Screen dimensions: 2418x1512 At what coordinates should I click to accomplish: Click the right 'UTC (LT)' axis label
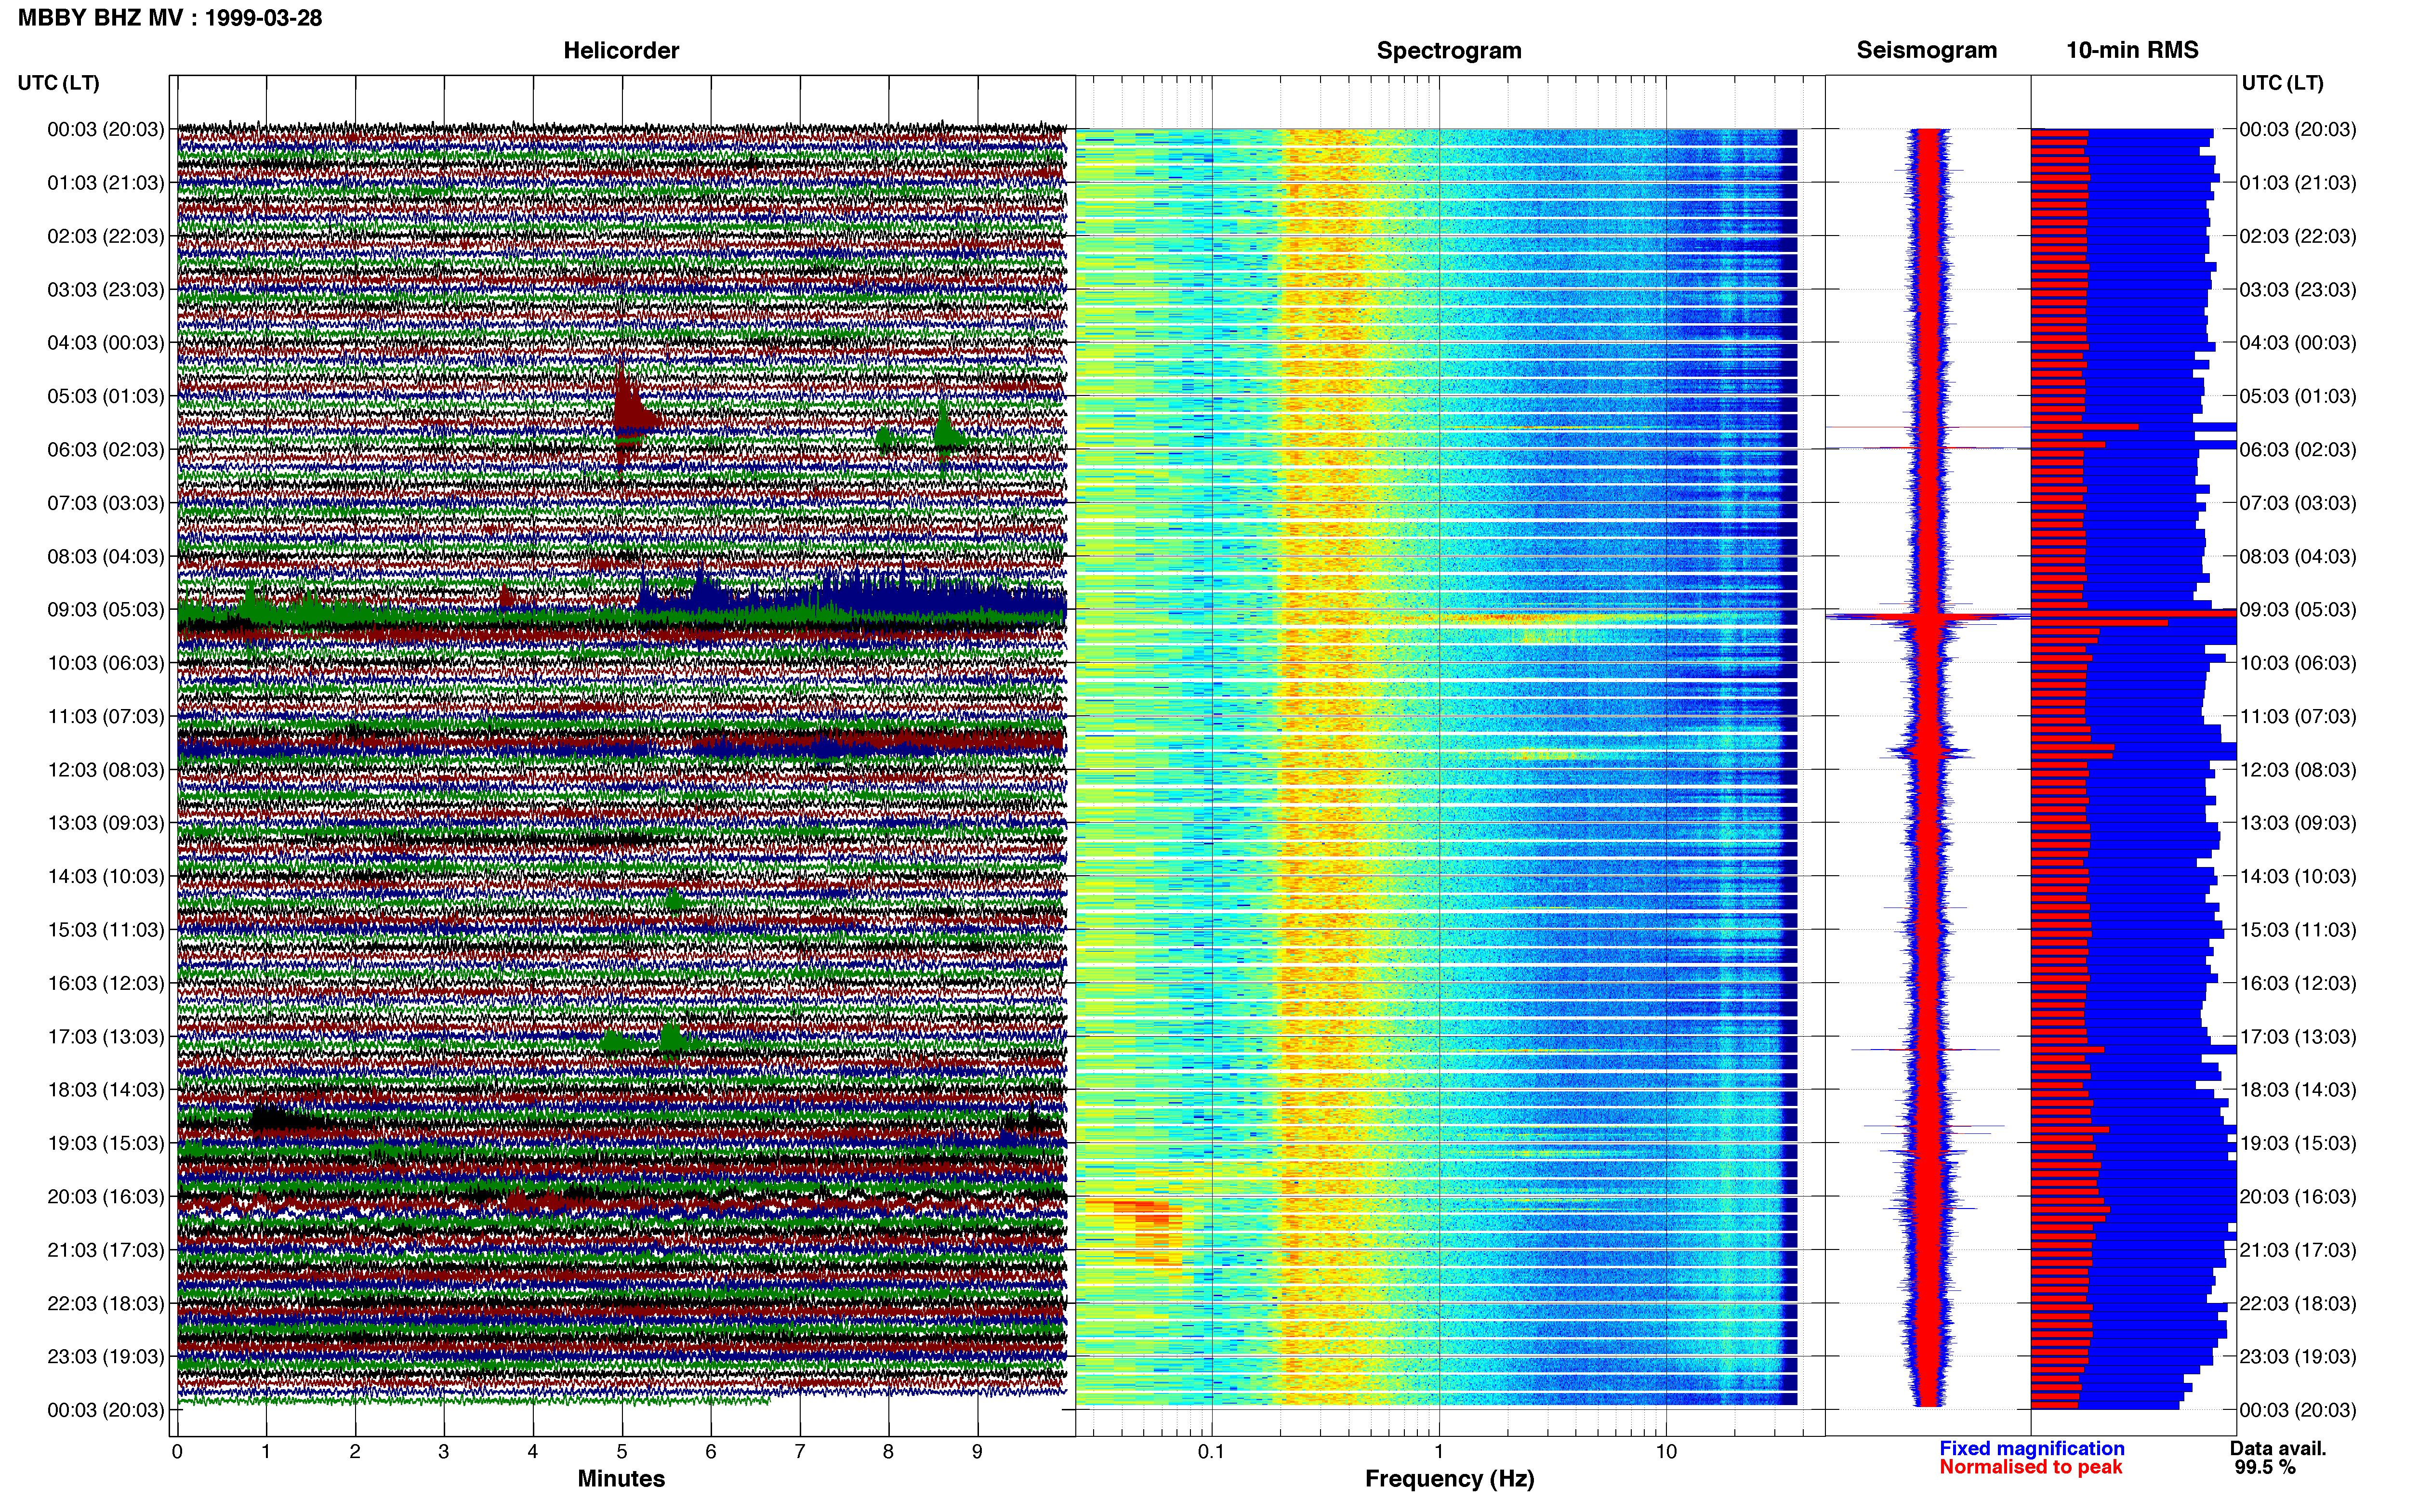coord(2282,82)
